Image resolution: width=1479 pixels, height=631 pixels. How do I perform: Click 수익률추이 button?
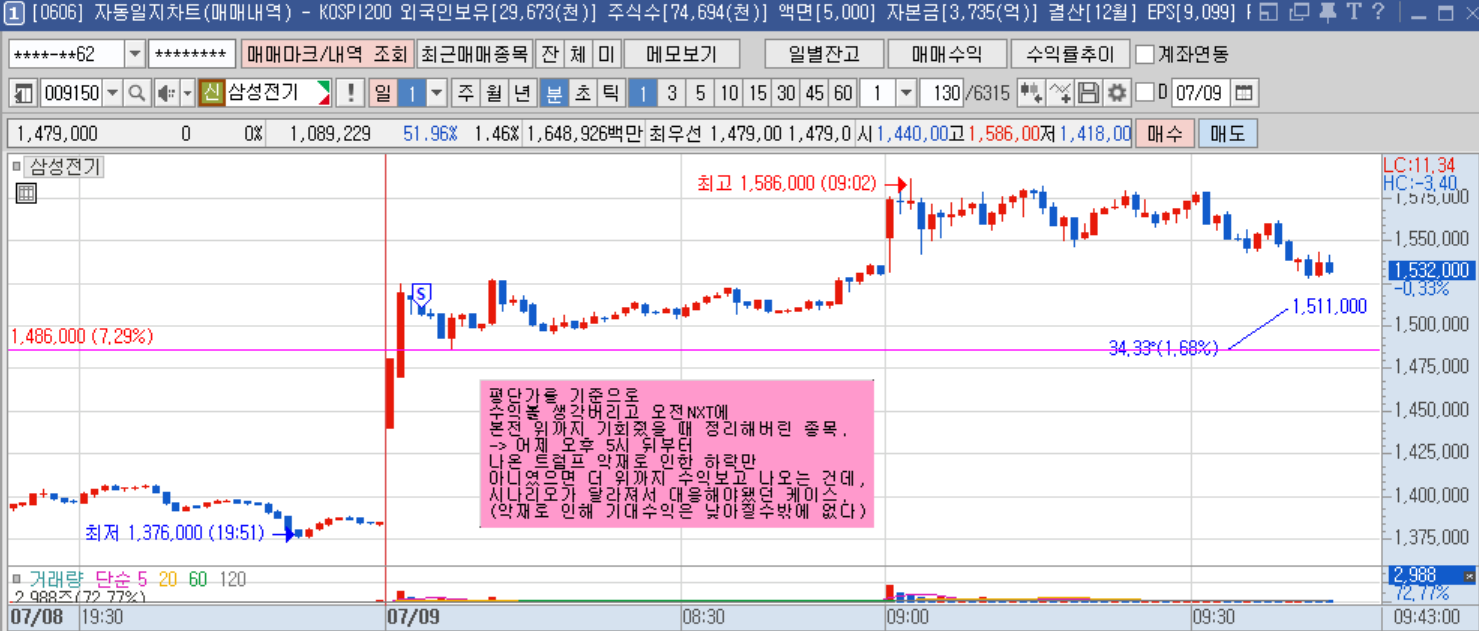click(1069, 54)
